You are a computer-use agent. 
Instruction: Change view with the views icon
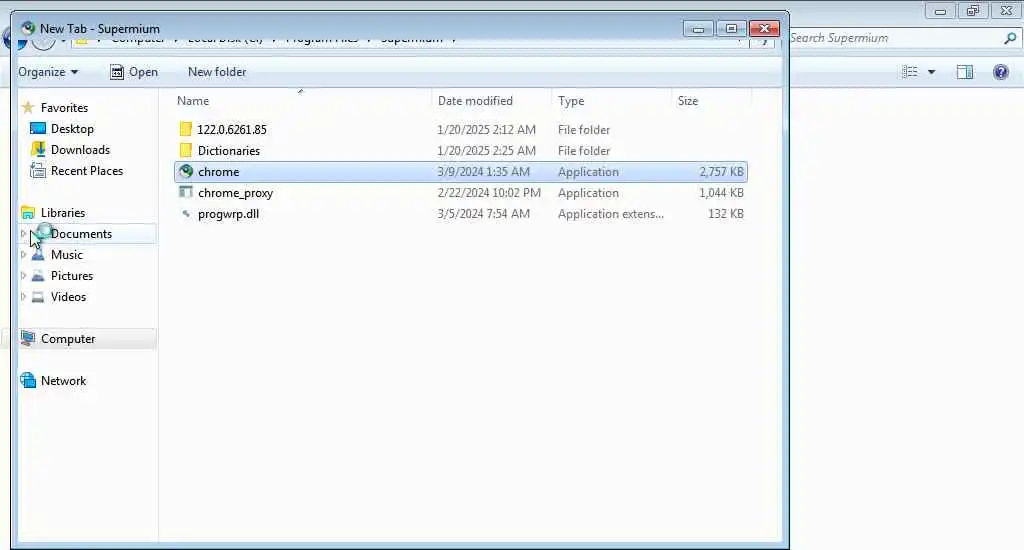coord(910,72)
